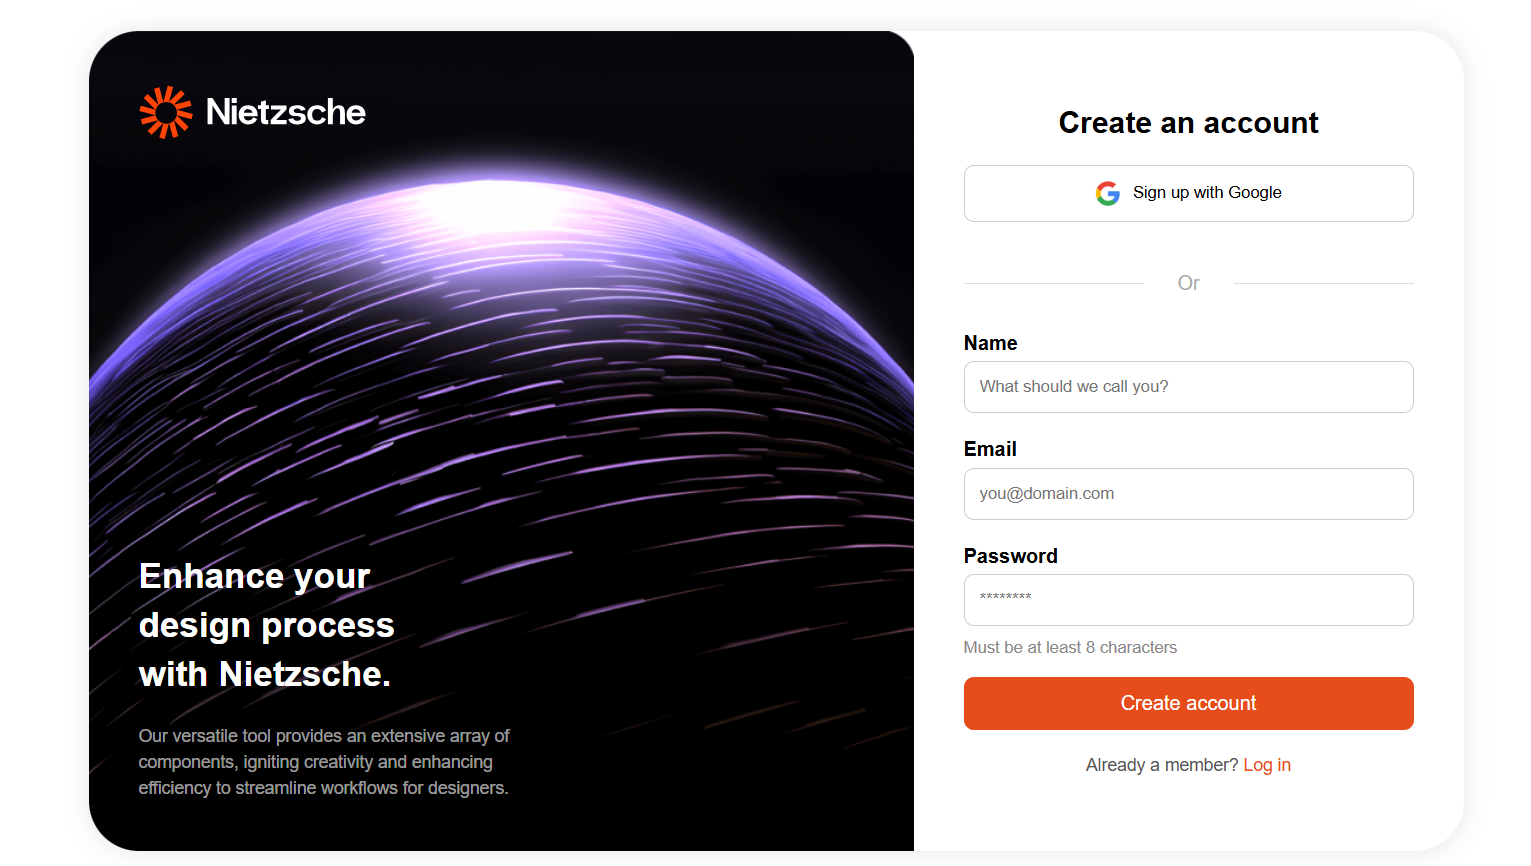Click the password length hint text

(1070, 648)
